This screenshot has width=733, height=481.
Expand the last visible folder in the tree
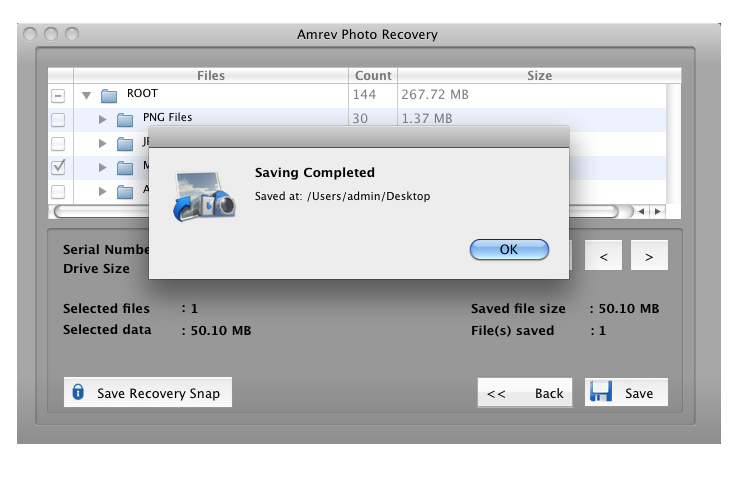tap(102, 191)
